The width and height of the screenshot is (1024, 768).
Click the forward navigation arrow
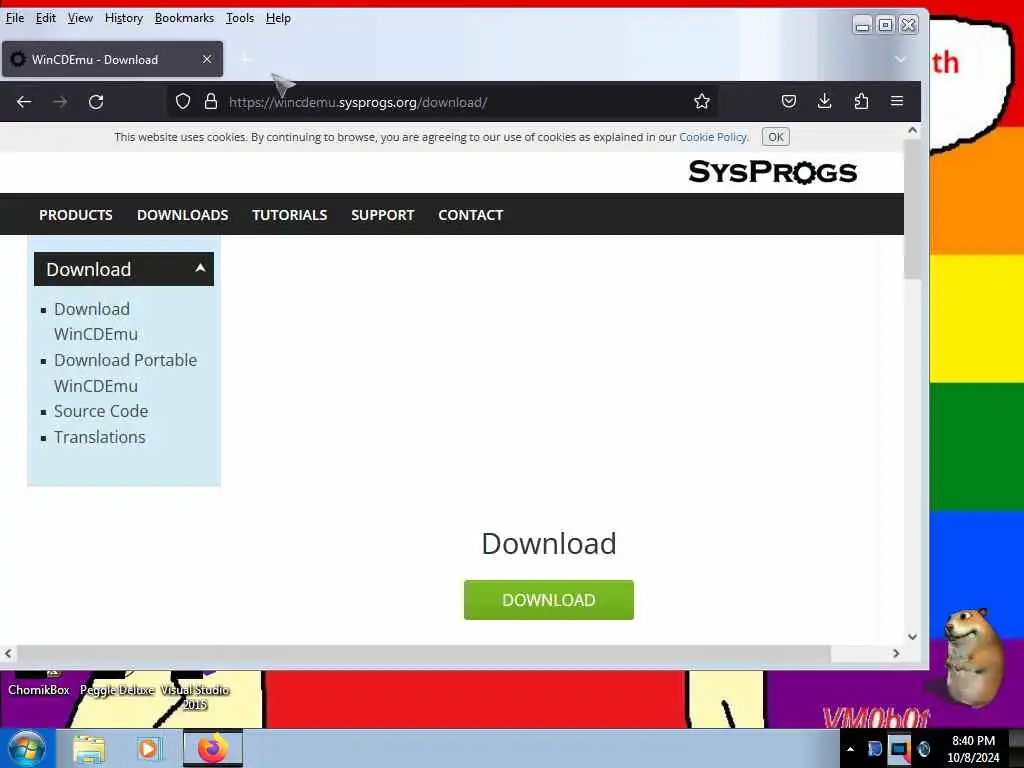60,102
